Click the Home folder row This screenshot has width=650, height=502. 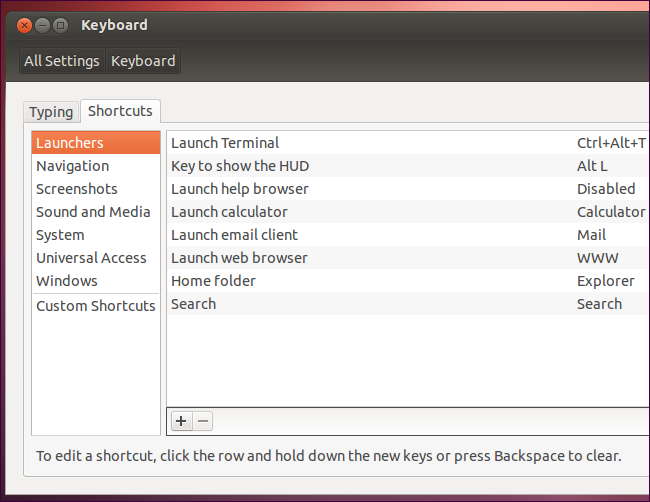[x=408, y=281]
